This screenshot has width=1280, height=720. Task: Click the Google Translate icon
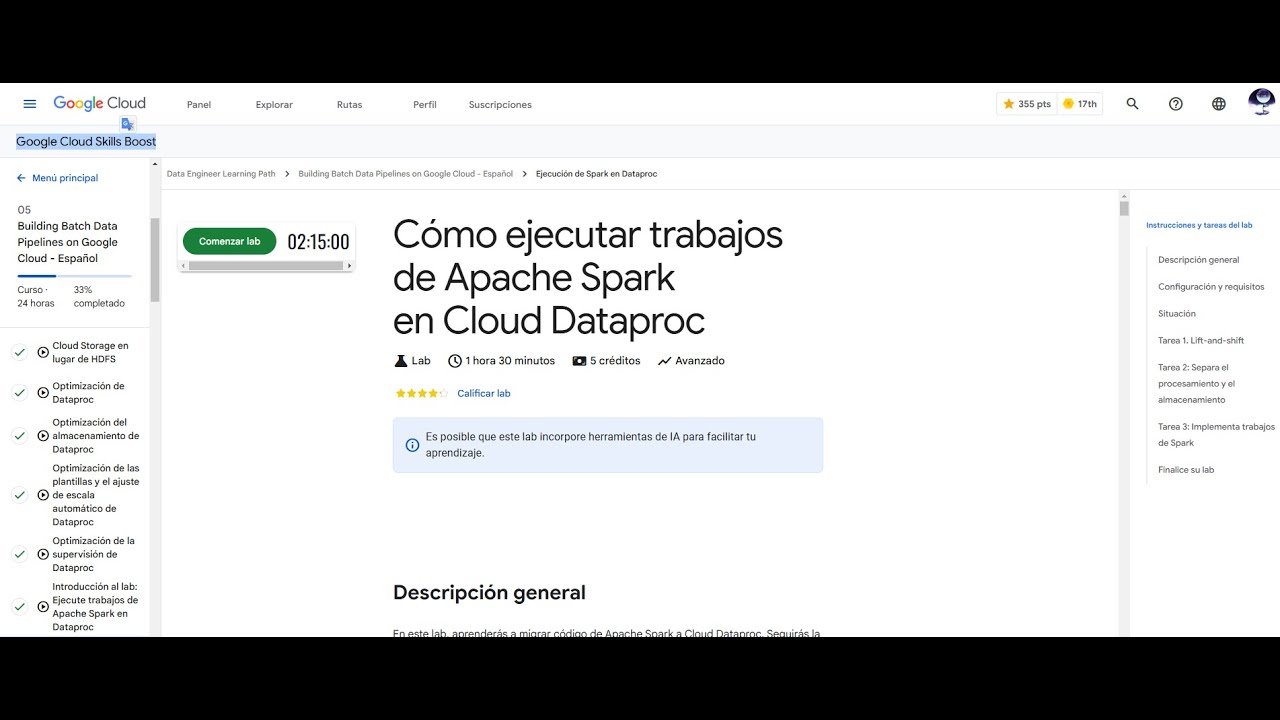point(127,124)
